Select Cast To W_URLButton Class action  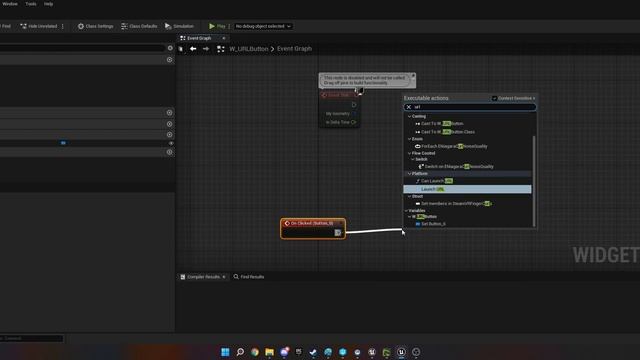click(448, 132)
